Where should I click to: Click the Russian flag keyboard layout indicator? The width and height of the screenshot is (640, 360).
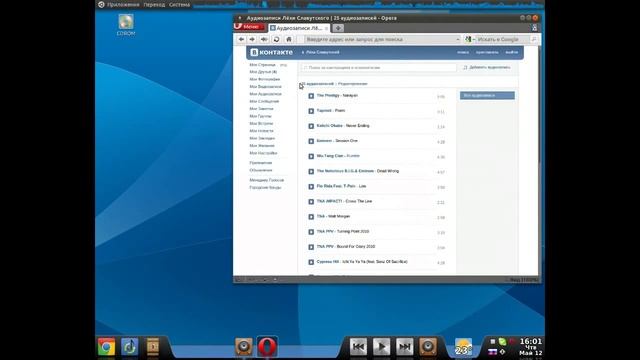493,352
